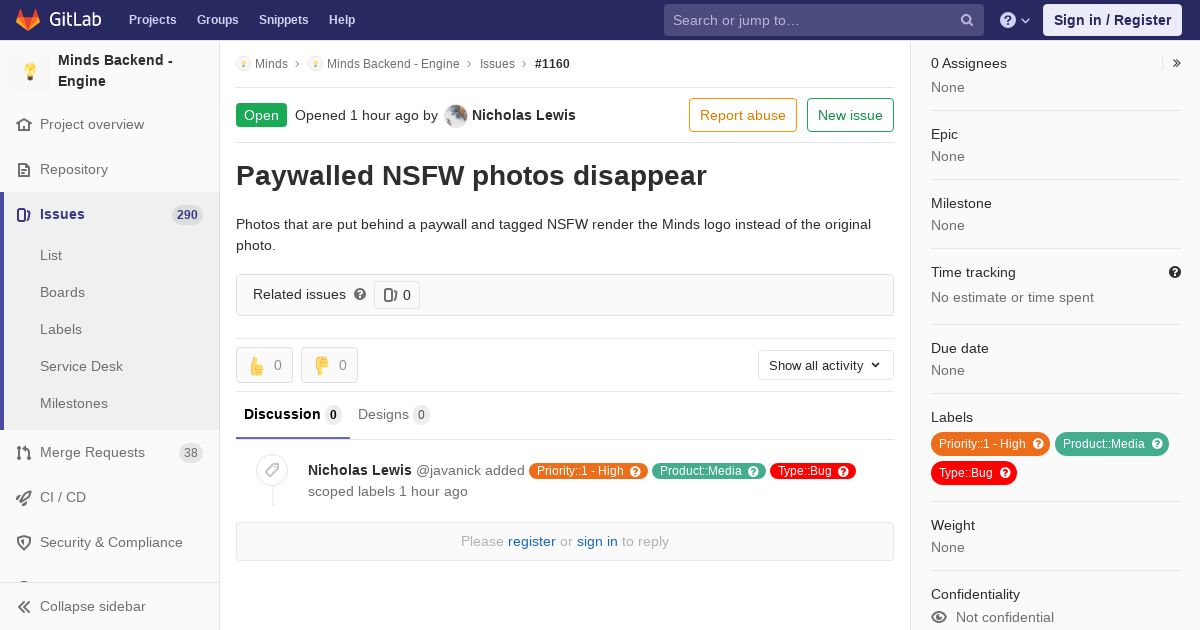Click the New issue button
This screenshot has width=1200, height=630.
coord(850,115)
